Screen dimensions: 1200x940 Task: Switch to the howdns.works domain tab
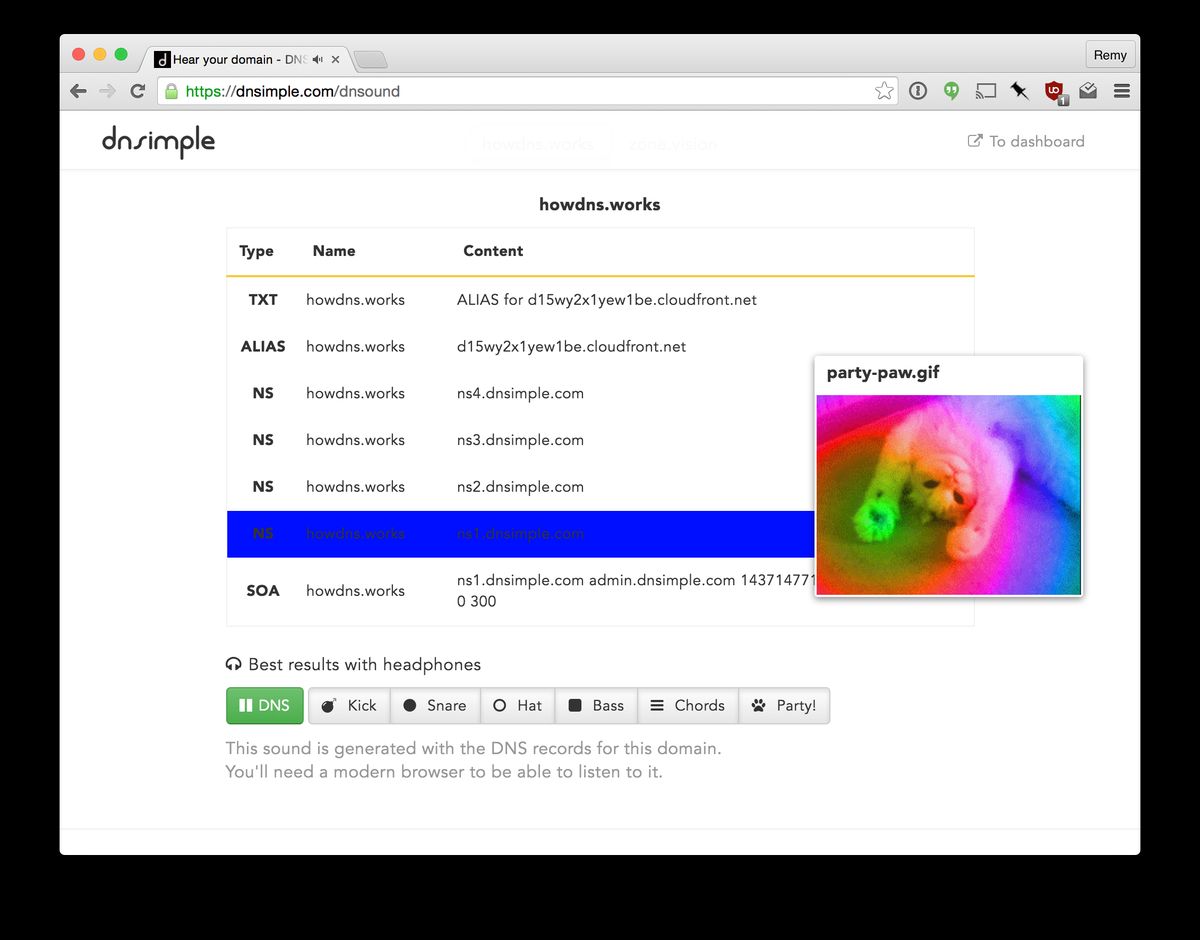pos(537,144)
